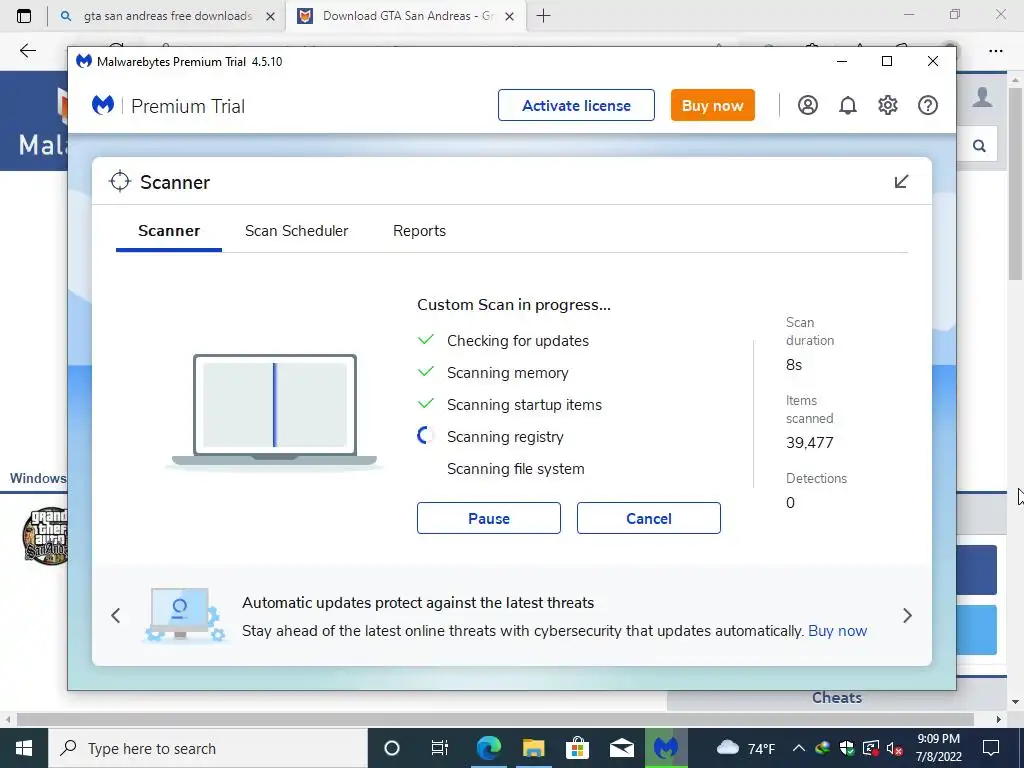This screenshot has height=768, width=1024.
Task: Follow the Buy now link in banner
Action: pos(837,631)
